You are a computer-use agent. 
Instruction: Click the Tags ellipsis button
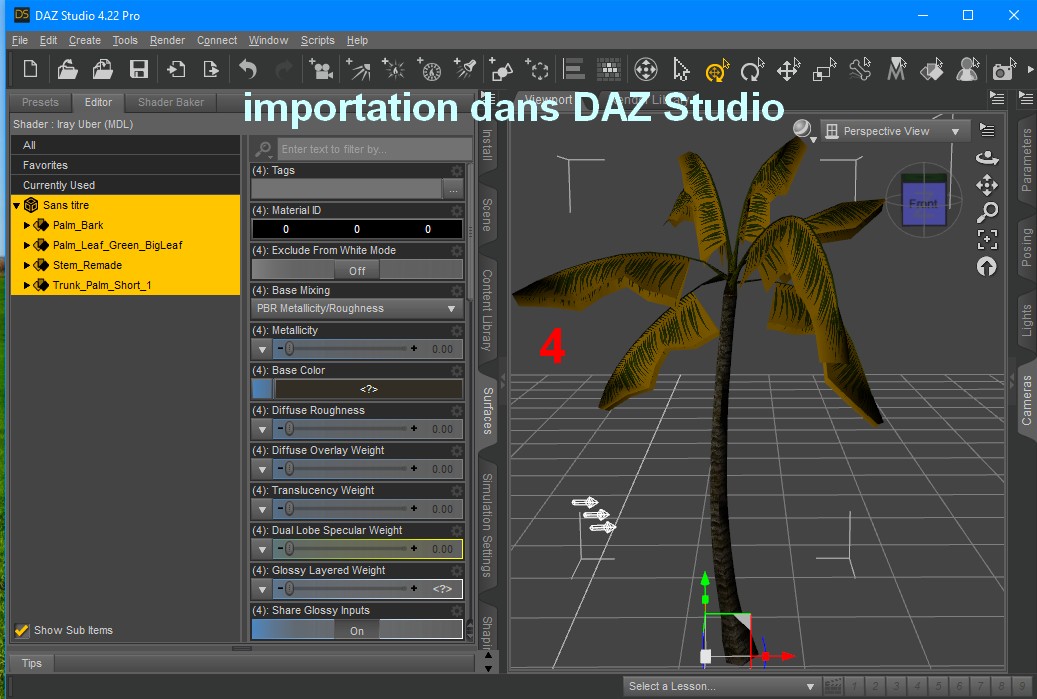pos(453,190)
